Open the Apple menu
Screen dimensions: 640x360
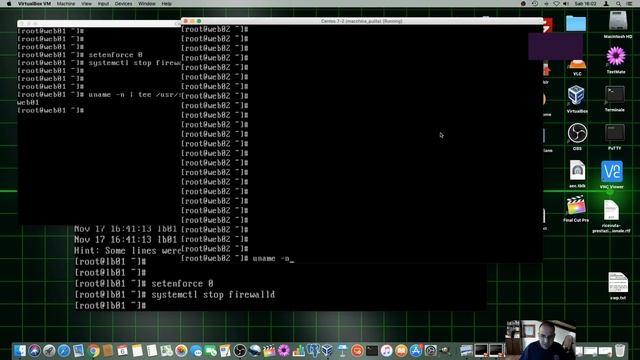tap(9, 4)
